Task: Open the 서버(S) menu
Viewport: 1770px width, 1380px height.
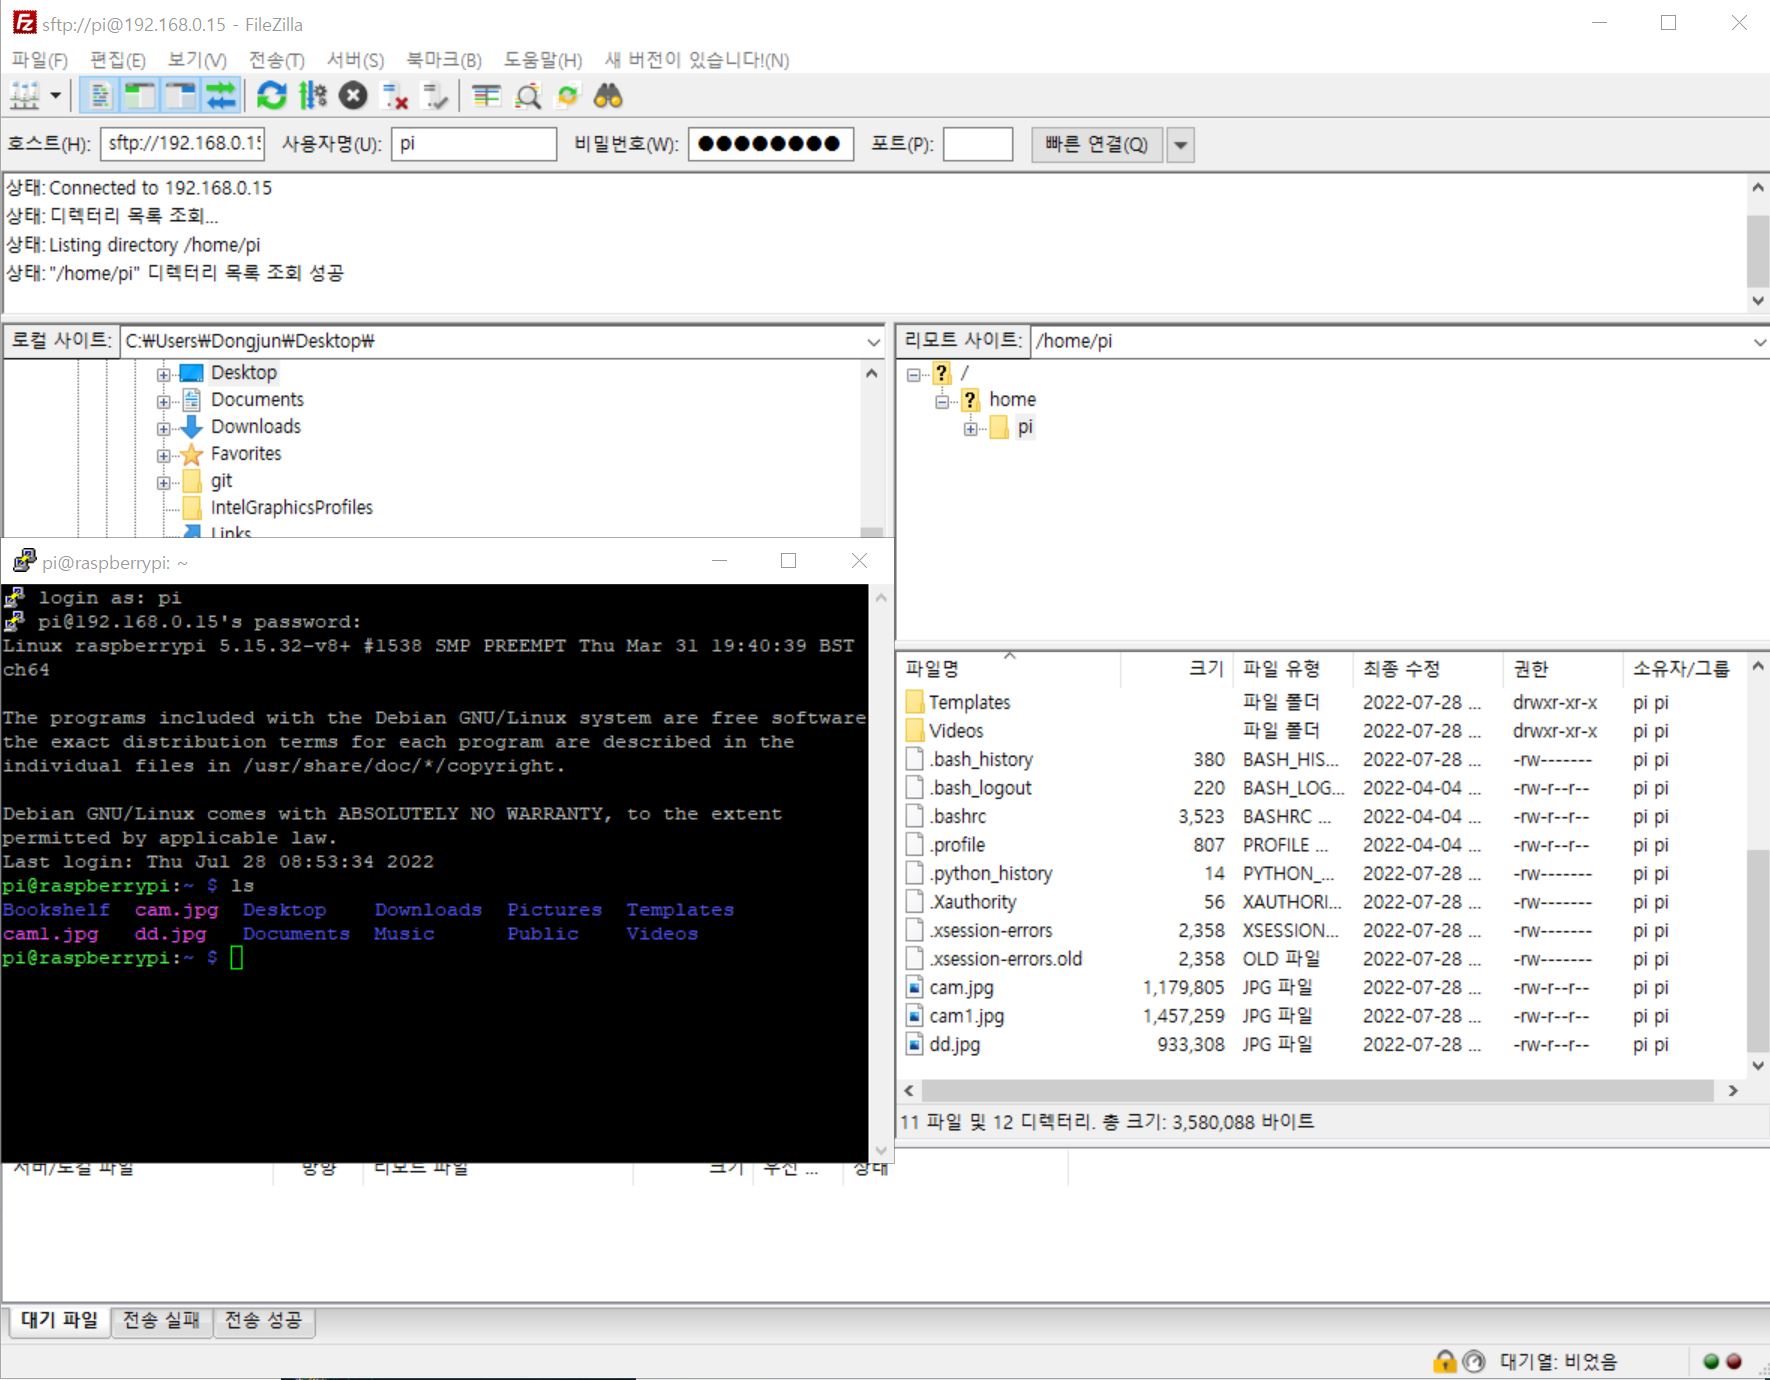Action: pos(357,60)
